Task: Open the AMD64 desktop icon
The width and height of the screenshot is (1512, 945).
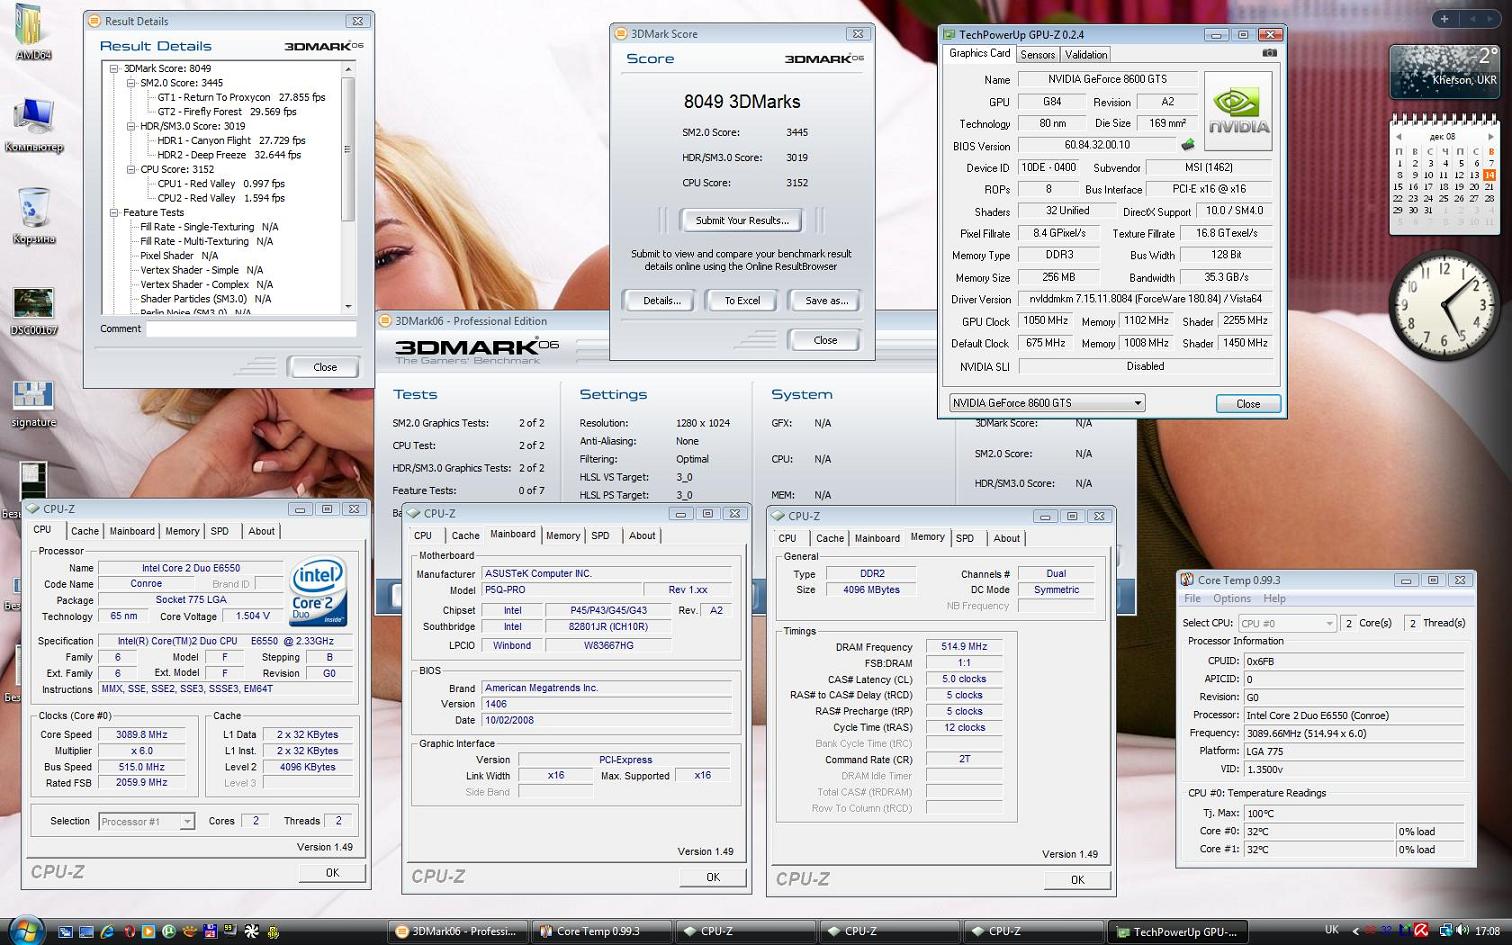Action: click(33, 33)
